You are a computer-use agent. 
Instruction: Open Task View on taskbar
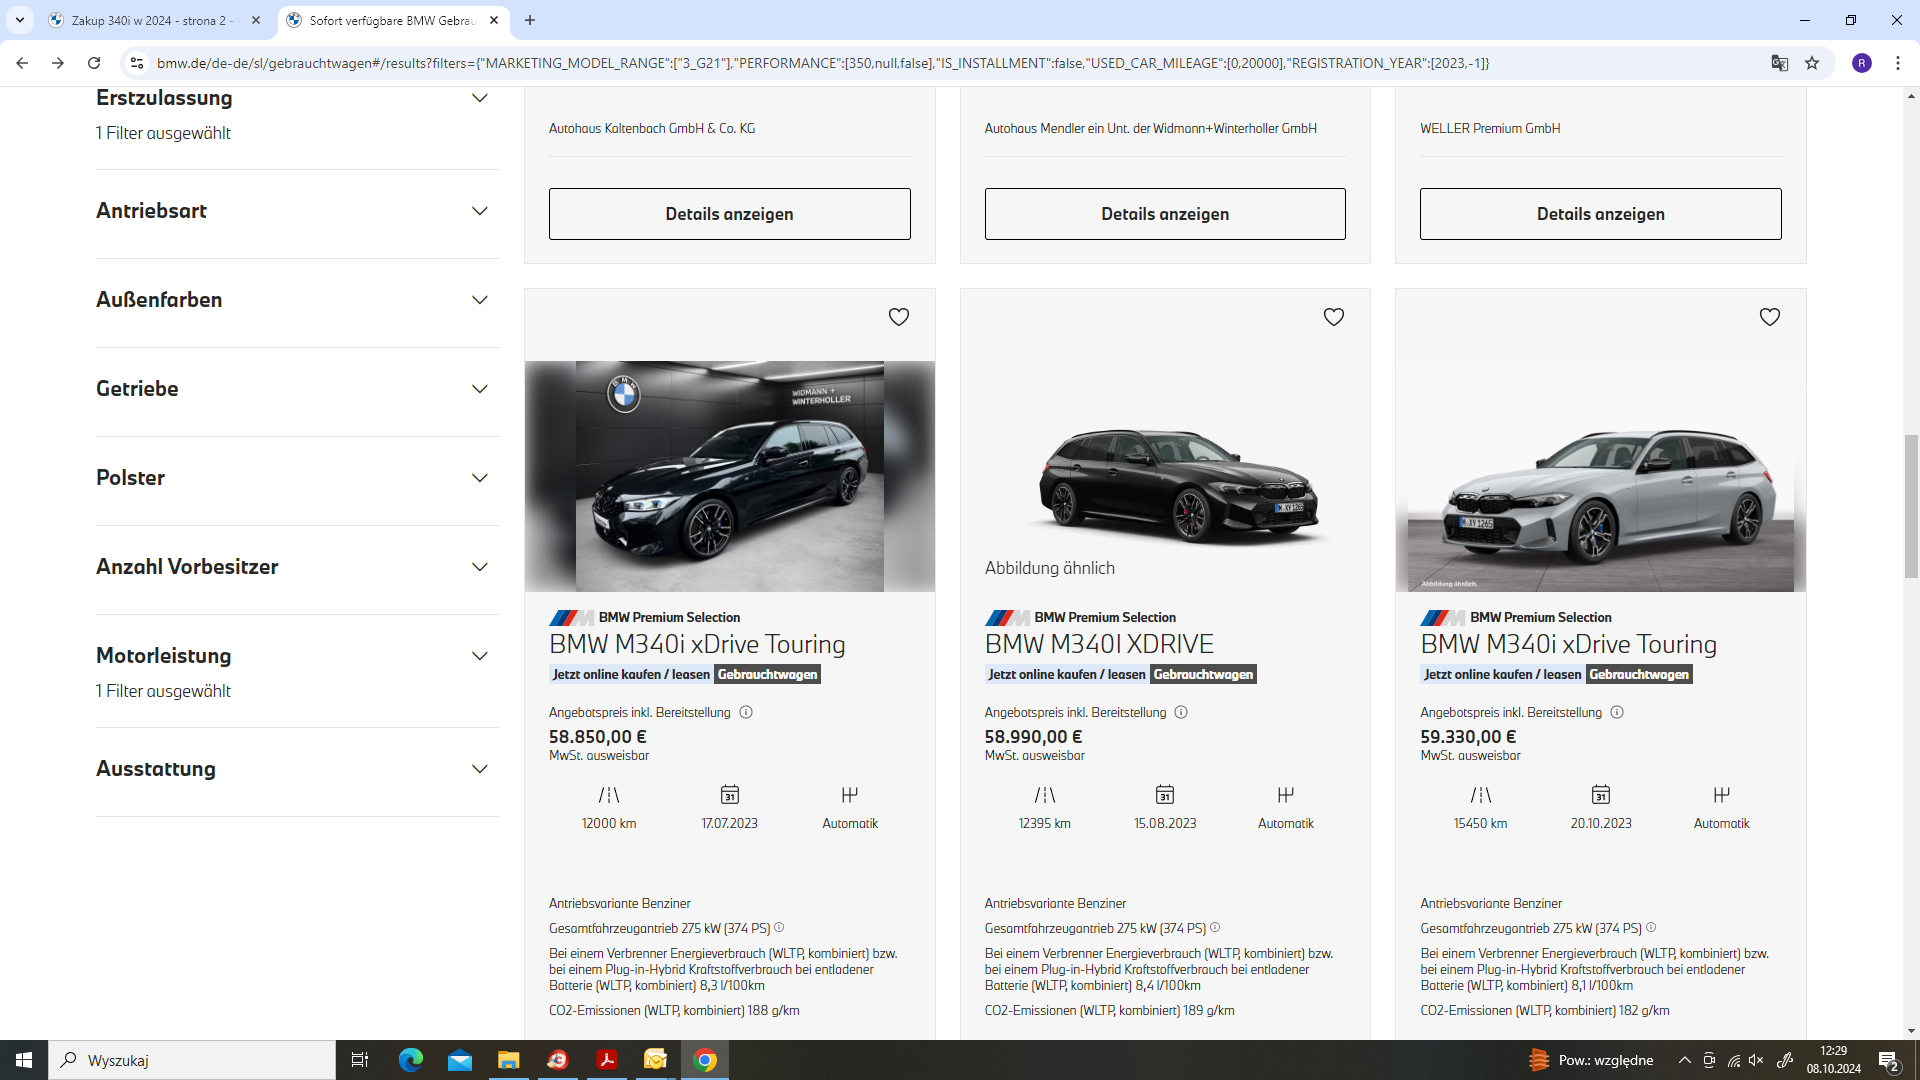point(360,1060)
